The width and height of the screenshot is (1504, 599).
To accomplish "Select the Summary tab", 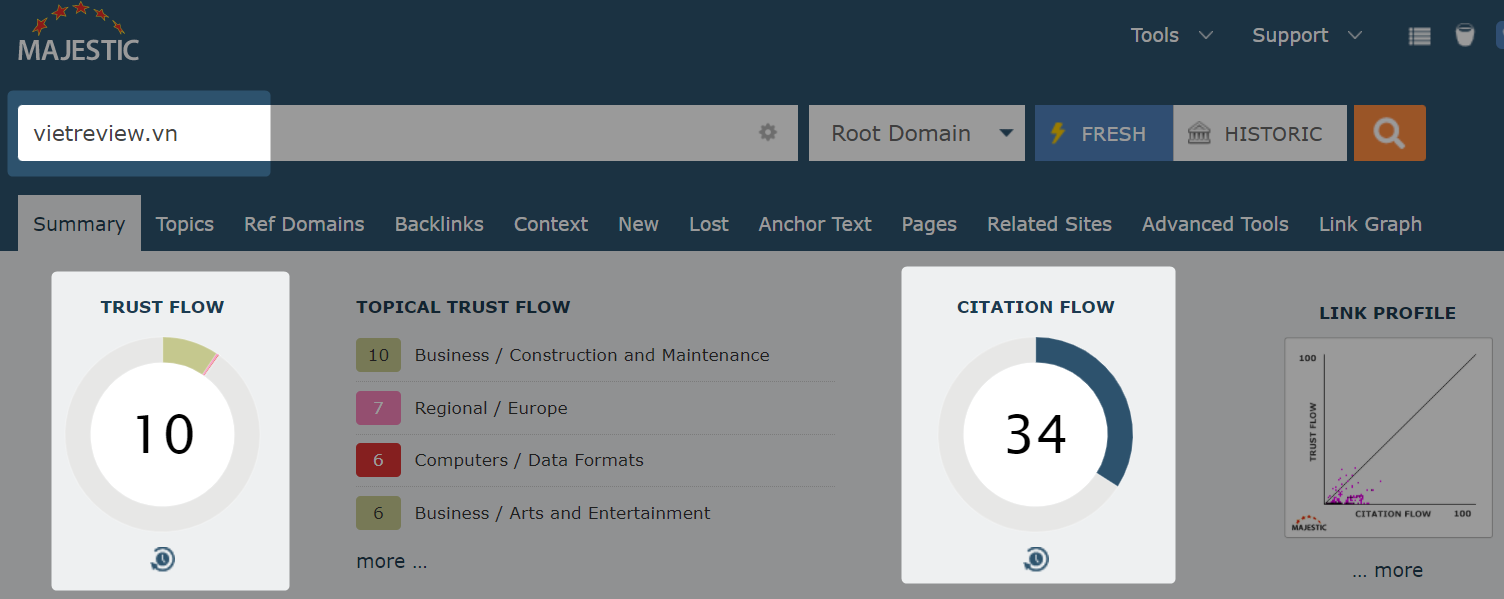I will (x=79, y=224).
